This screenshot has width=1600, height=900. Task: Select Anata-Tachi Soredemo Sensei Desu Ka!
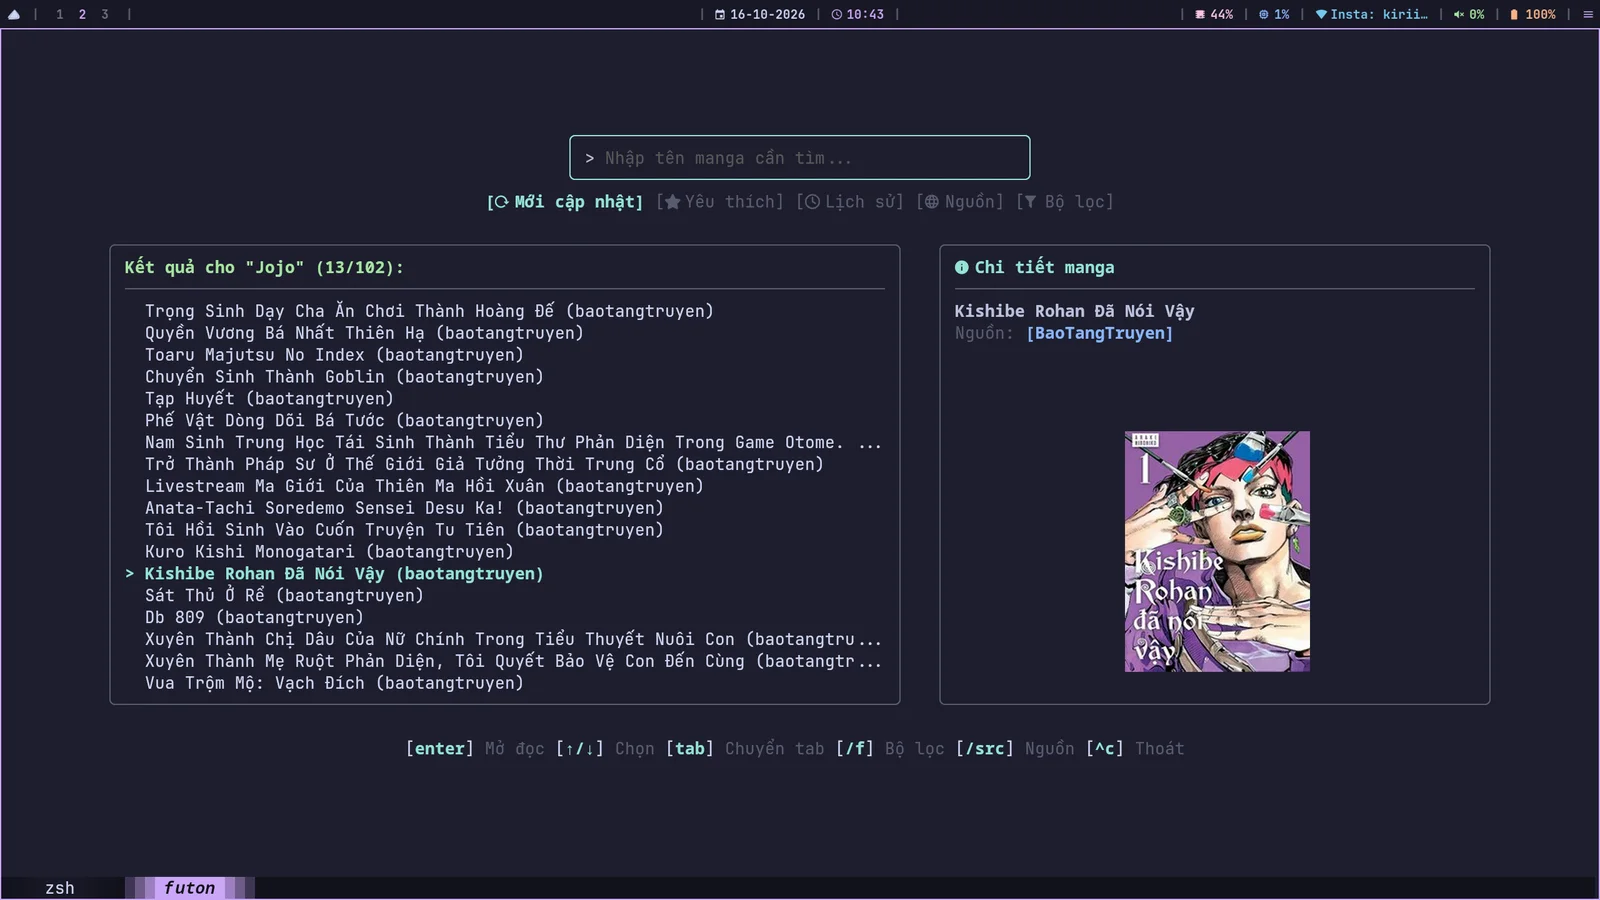tap(404, 508)
